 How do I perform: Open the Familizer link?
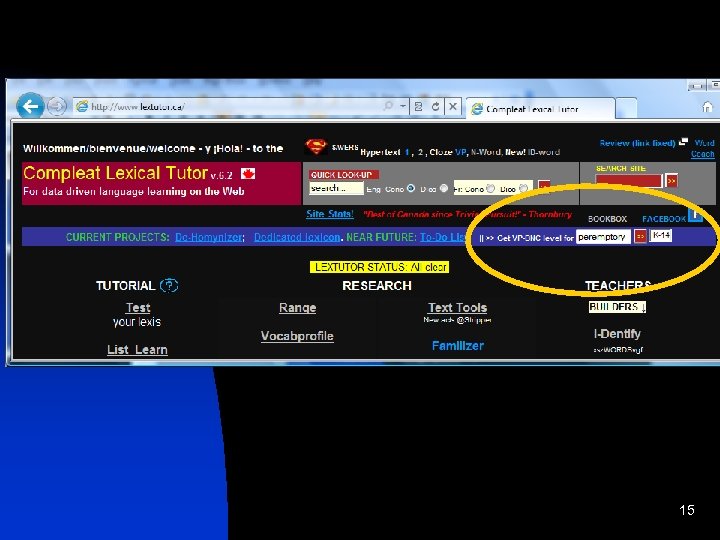point(458,345)
